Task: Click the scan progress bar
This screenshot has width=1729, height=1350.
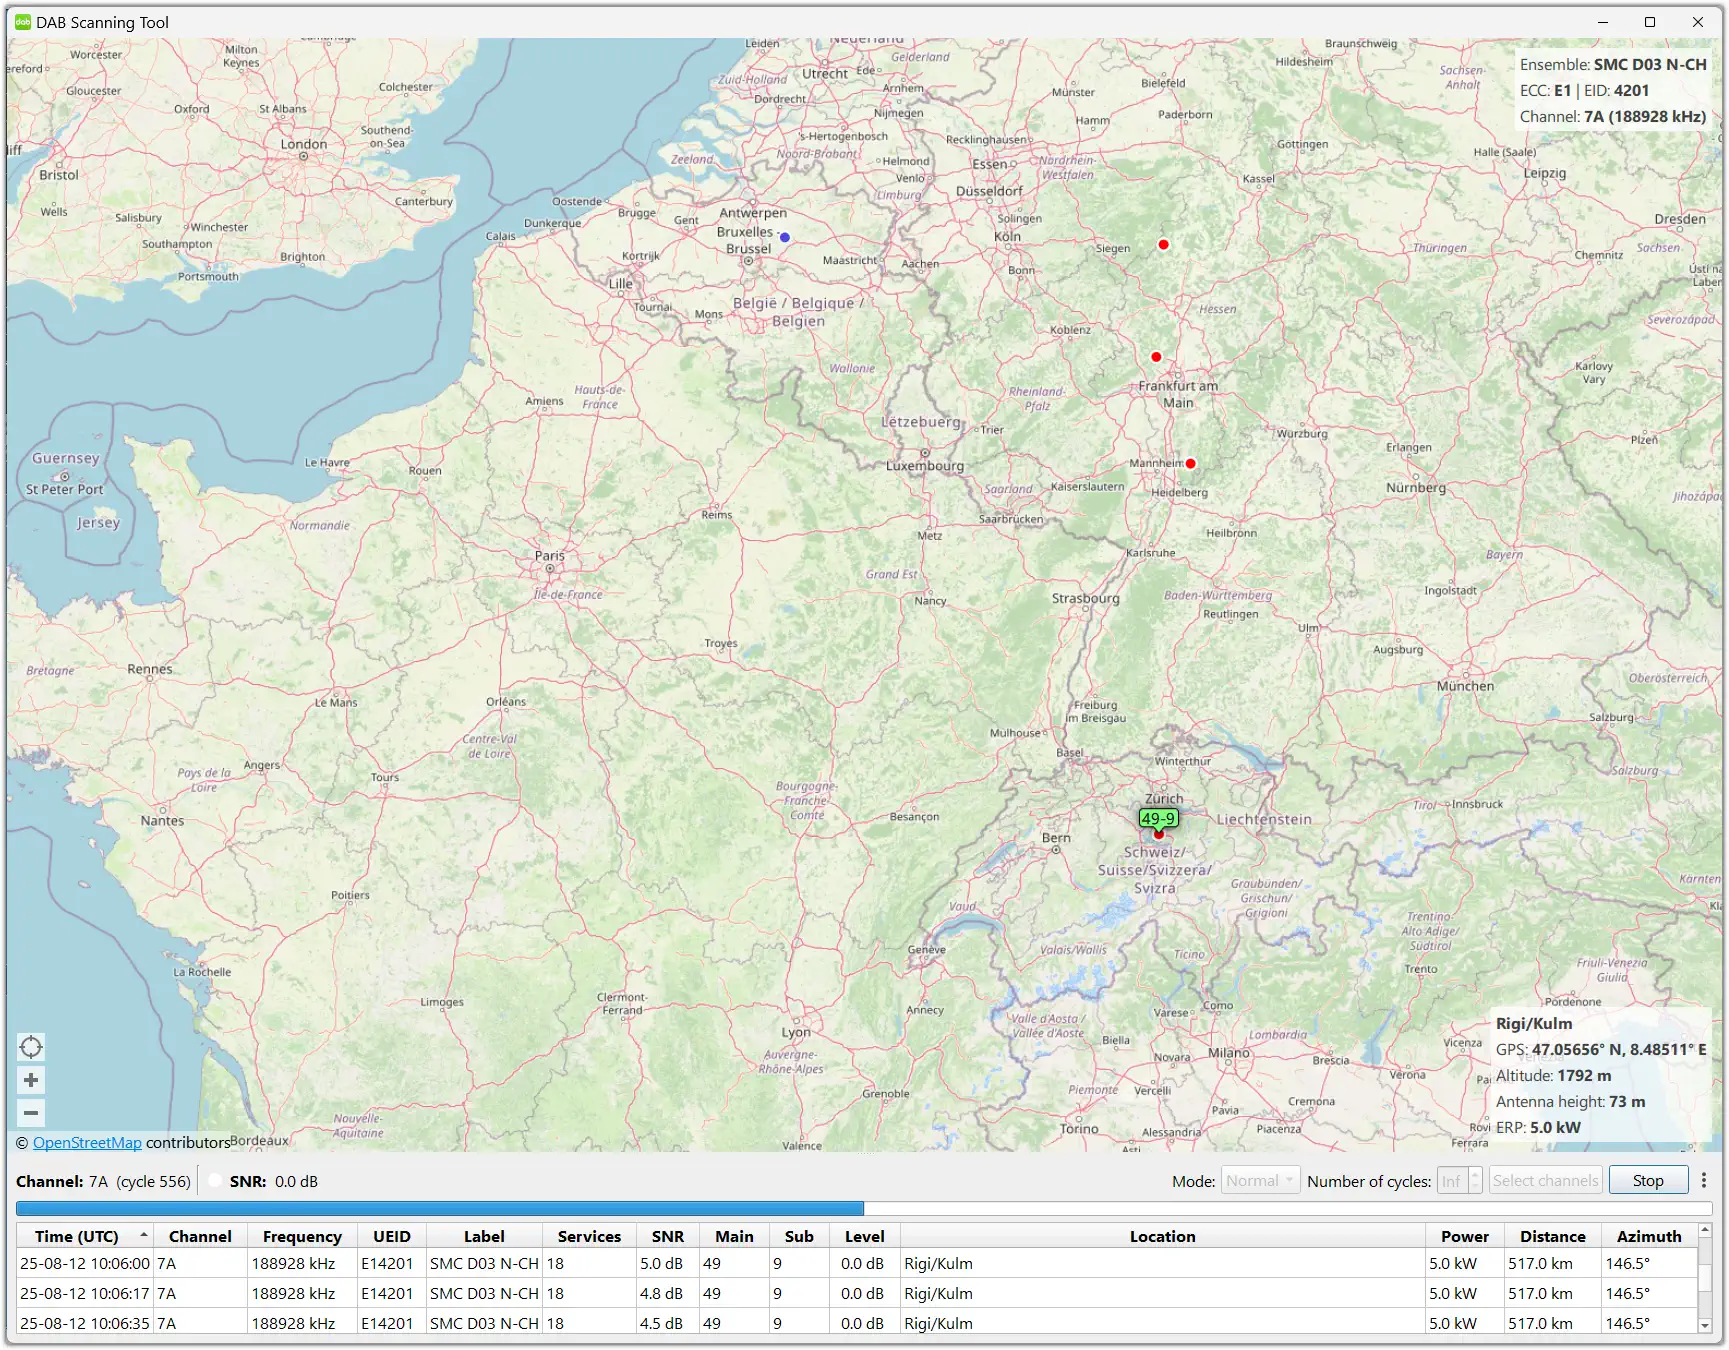Action: tap(864, 1209)
